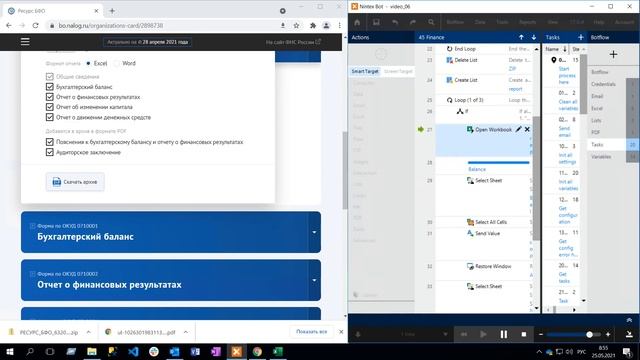Expand the Бухгалтерский баланс section
Screen dimensions: 640x360
pos(314,232)
